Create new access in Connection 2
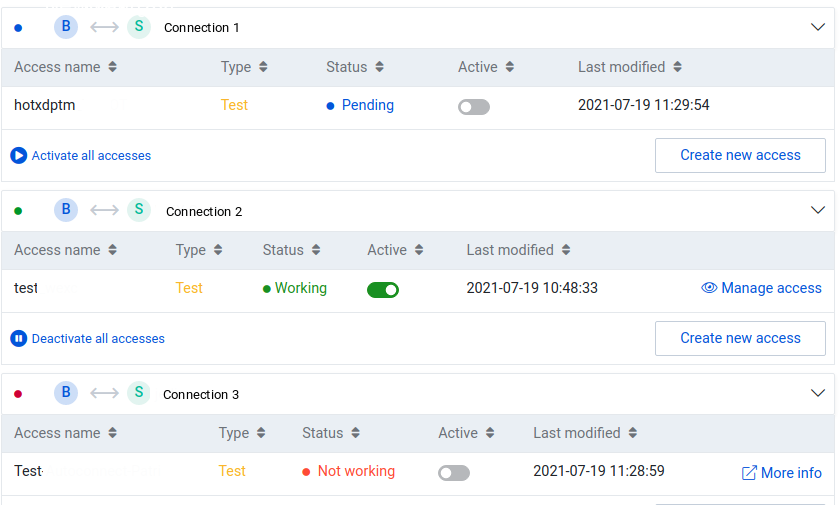This screenshot has height=505, width=840. coord(740,338)
